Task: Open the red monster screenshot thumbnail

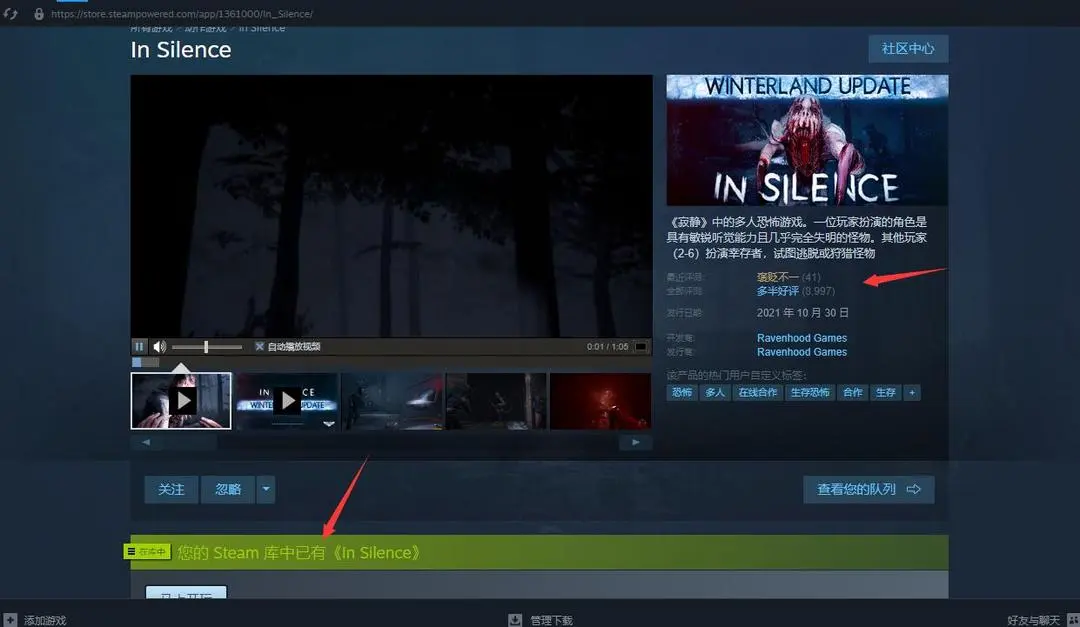Action: [x=600, y=401]
